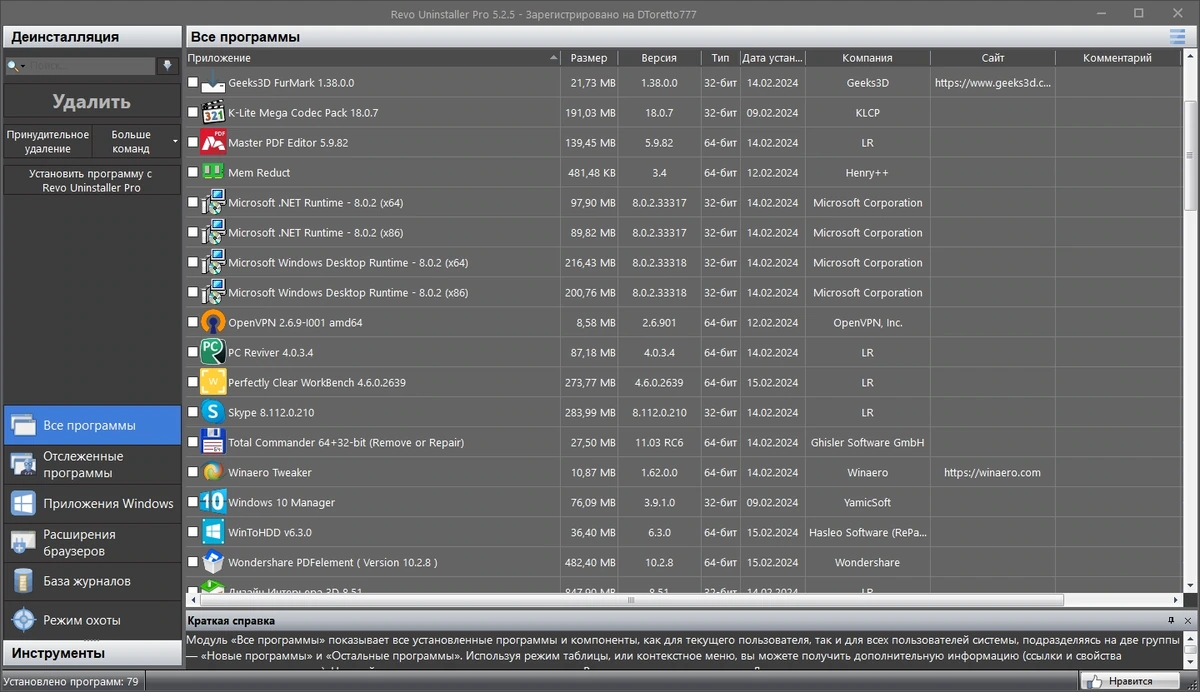
Task: Click https://winaero.com site cell
Action: (992, 473)
